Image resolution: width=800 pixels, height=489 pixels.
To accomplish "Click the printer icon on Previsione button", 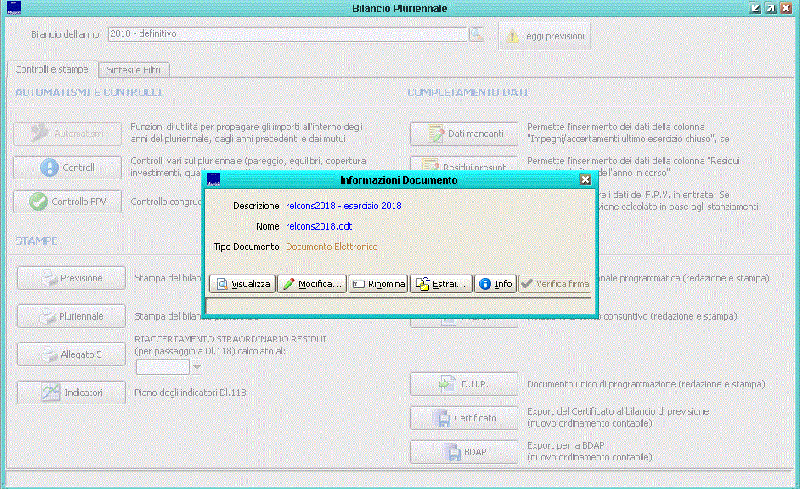I will (49, 278).
